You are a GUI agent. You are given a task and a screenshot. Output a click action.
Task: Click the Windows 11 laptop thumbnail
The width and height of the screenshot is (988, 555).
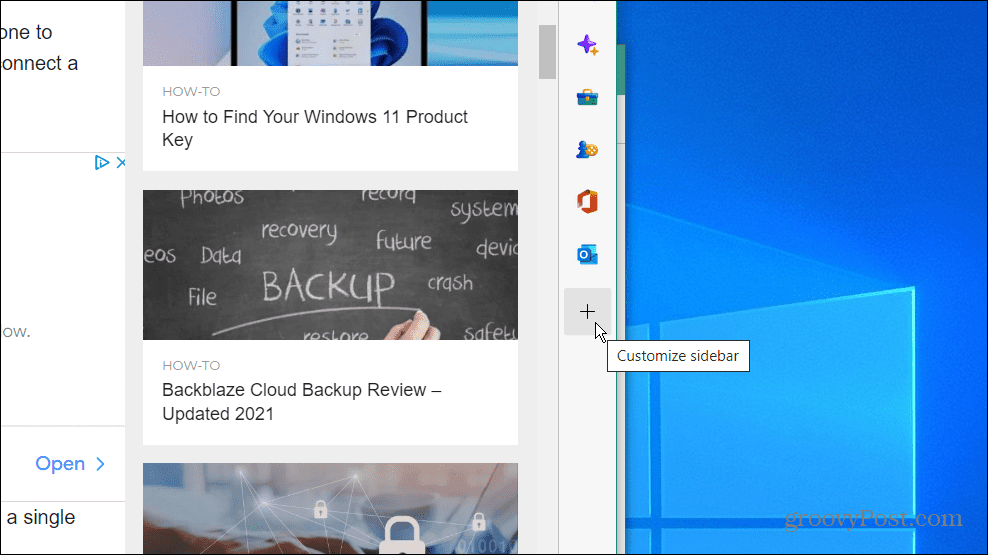point(330,33)
